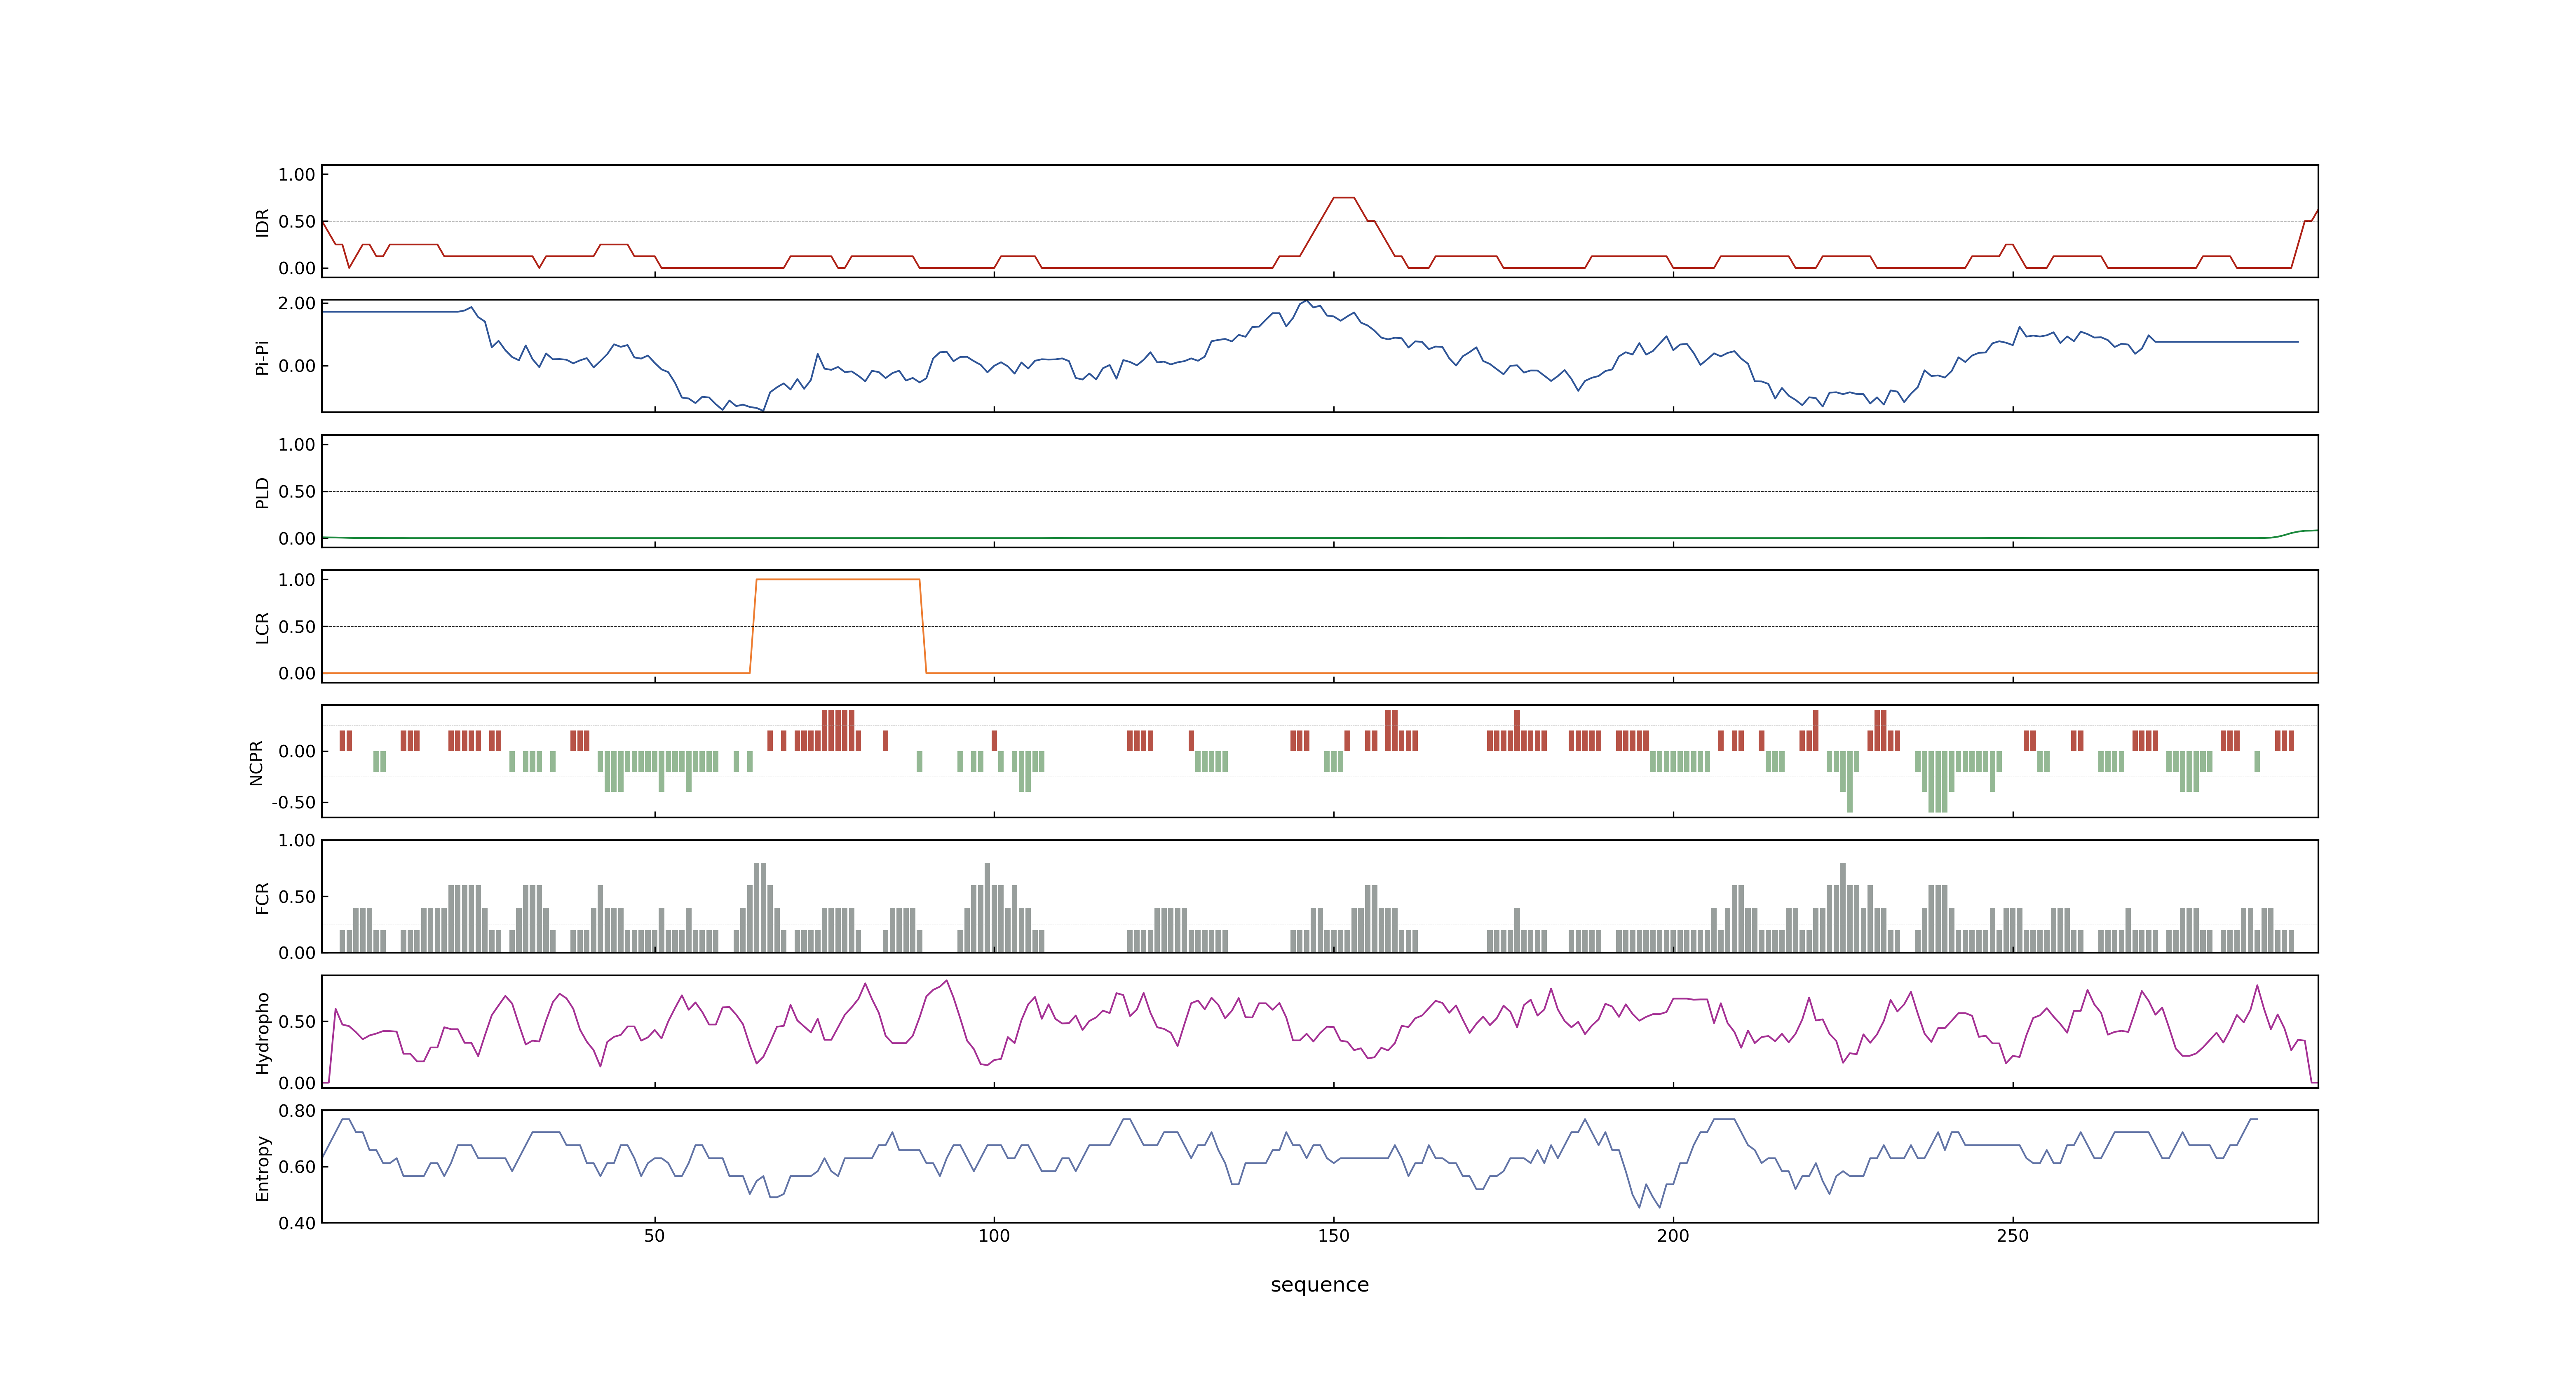Click the Pi-Pi y-axis label
The width and height of the screenshot is (2576, 1374).
click(x=262, y=358)
